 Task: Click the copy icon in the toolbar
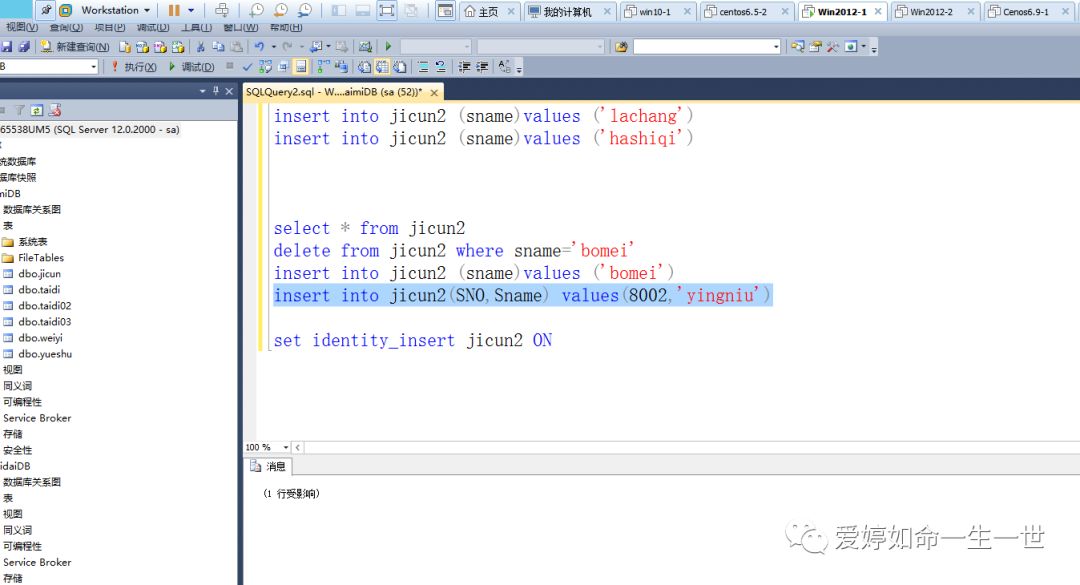point(218,47)
